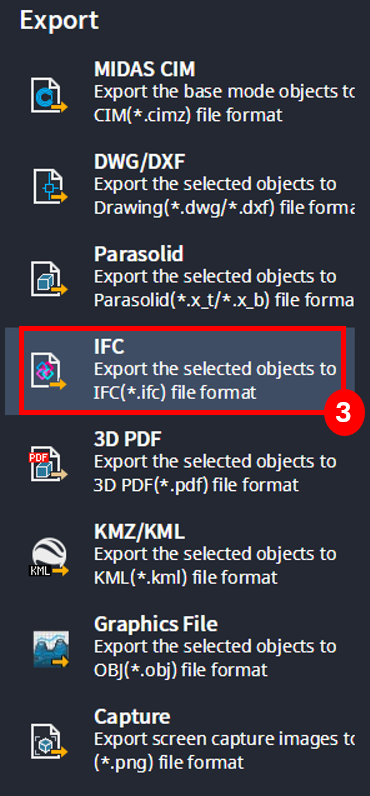Click the IFC(*.ifc) file format description
The image size is (370, 796).
(x=175, y=392)
